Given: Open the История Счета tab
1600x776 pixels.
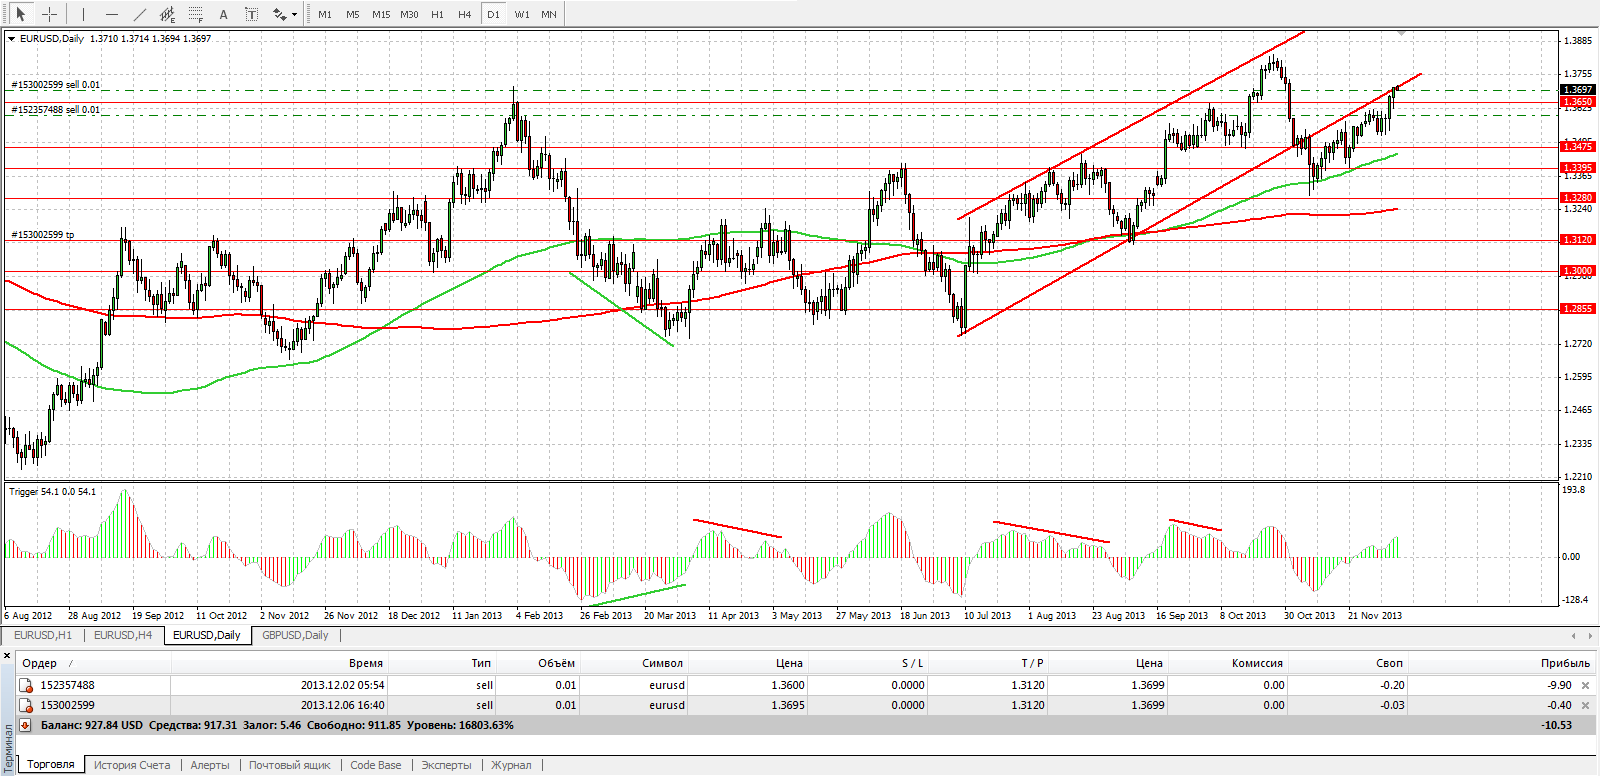Looking at the screenshot, I should pos(132,765).
